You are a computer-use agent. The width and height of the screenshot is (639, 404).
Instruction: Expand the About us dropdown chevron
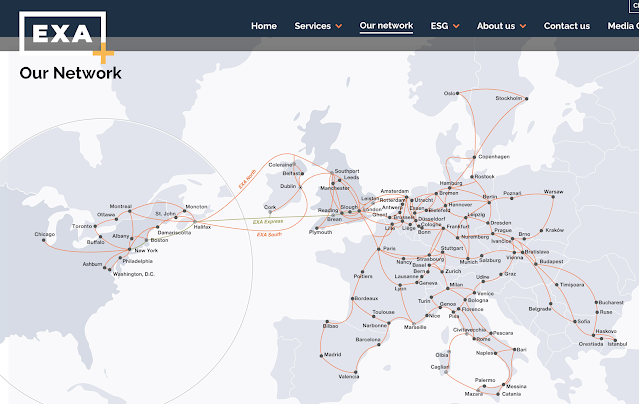coord(523,26)
